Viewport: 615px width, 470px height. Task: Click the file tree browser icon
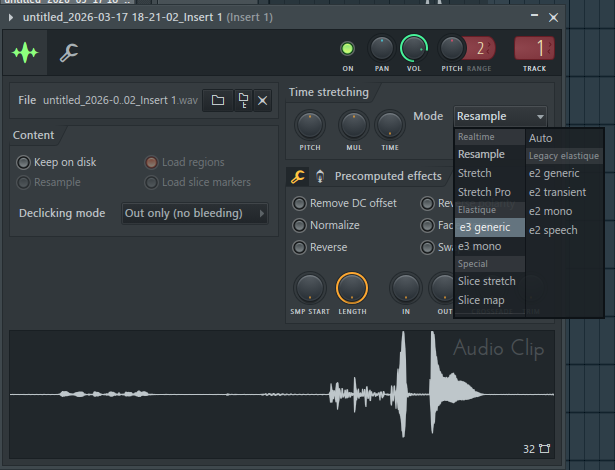coord(243,100)
